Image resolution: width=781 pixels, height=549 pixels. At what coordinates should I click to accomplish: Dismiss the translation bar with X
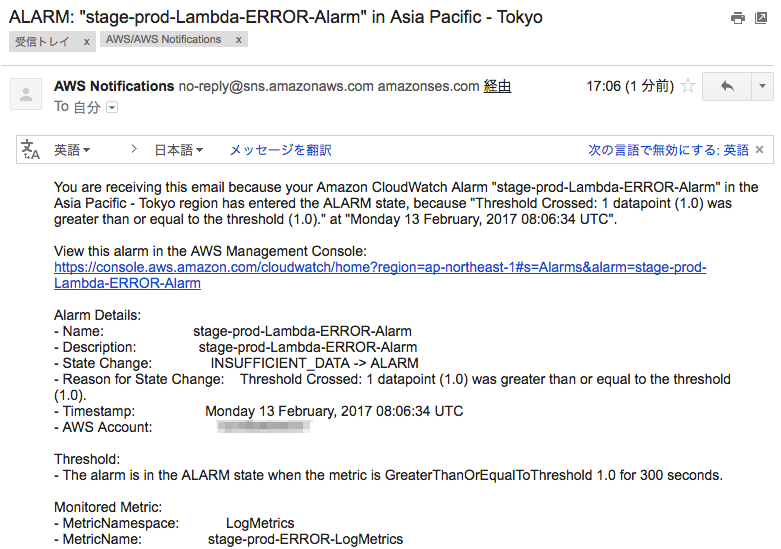pos(760,149)
